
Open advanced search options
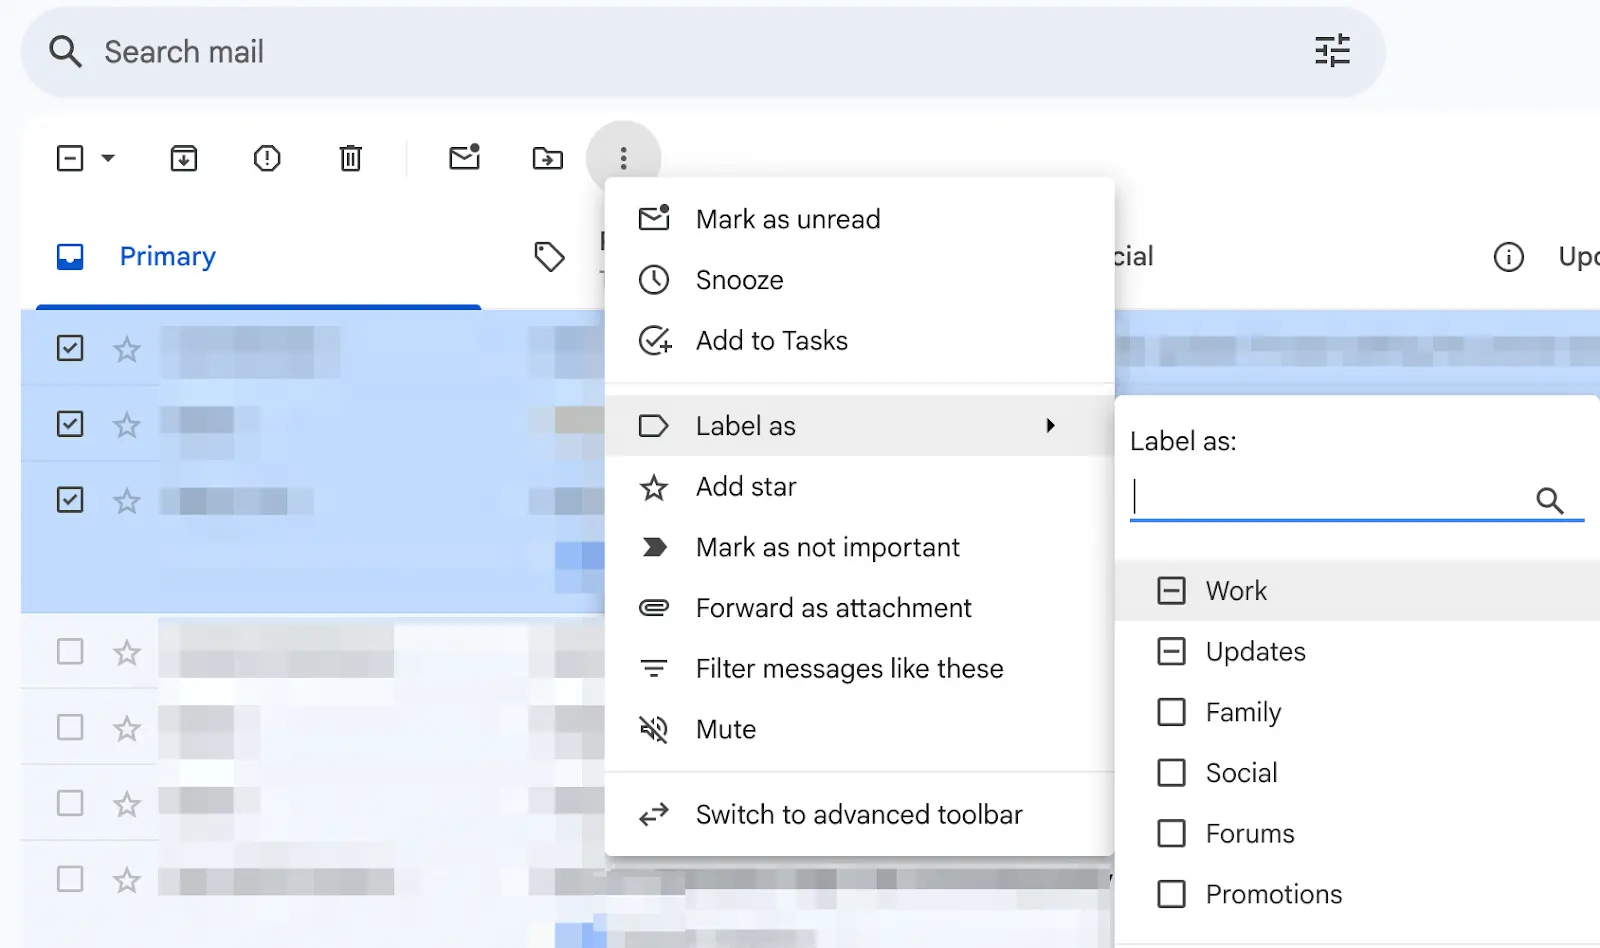coord(1333,51)
